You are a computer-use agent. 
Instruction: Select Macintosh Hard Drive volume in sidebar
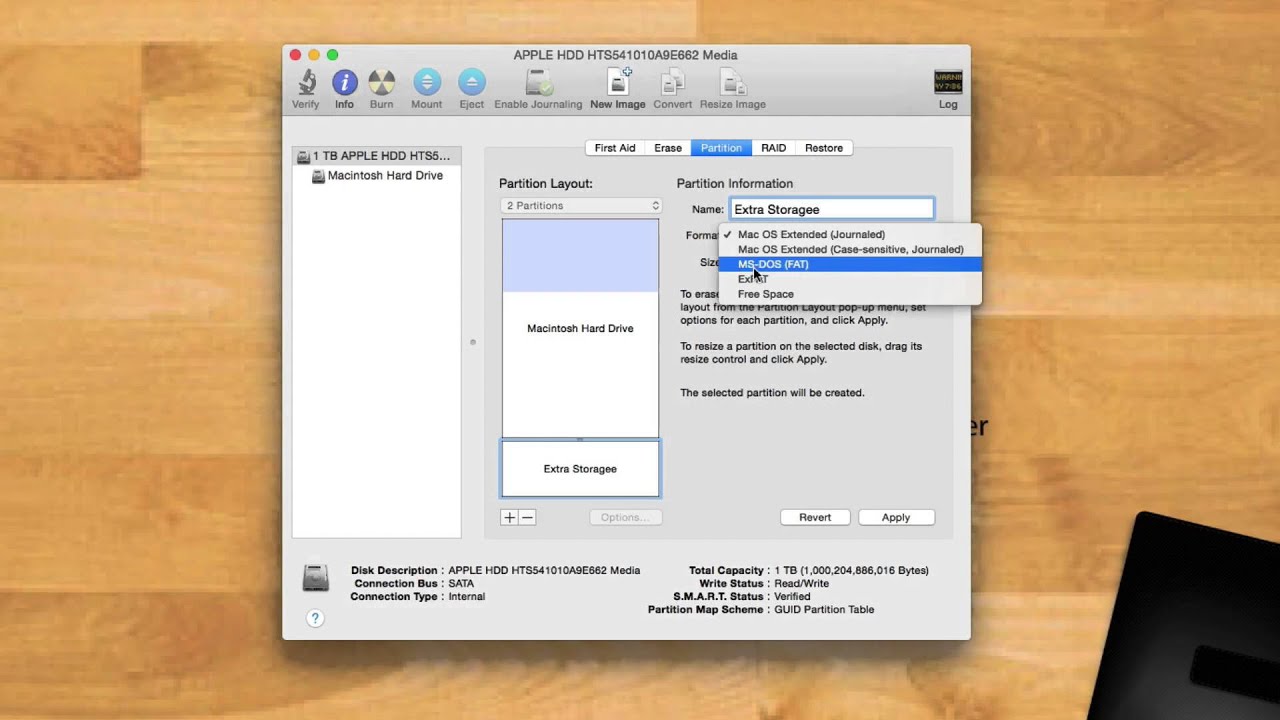376,176
